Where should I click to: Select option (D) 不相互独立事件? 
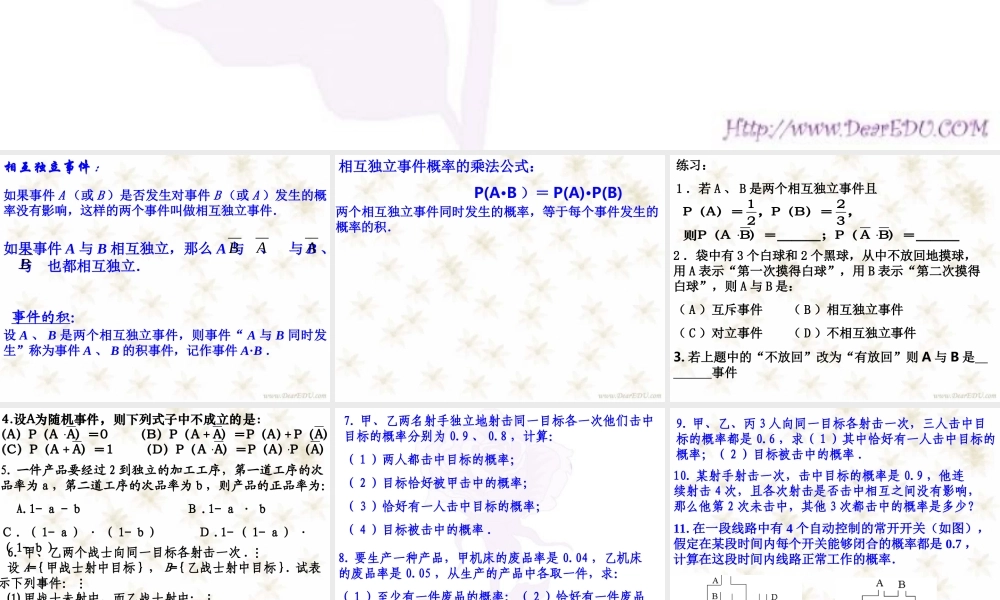tap(854, 333)
